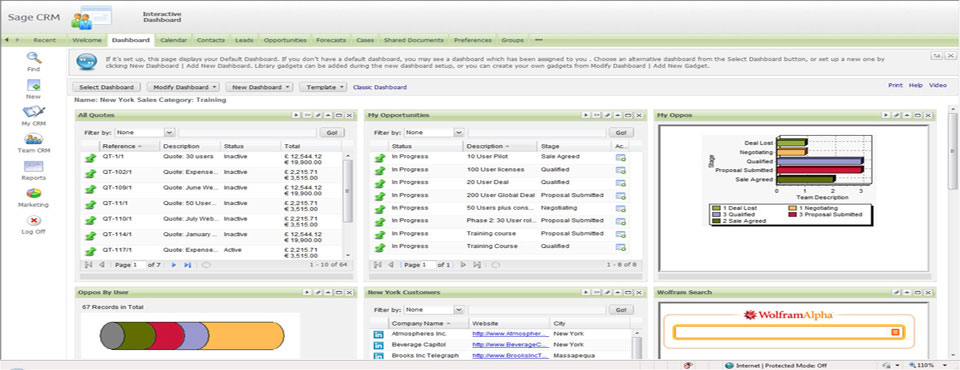Open Marketing from the sidebar
This screenshot has width=960, height=370.
point(34,197)
